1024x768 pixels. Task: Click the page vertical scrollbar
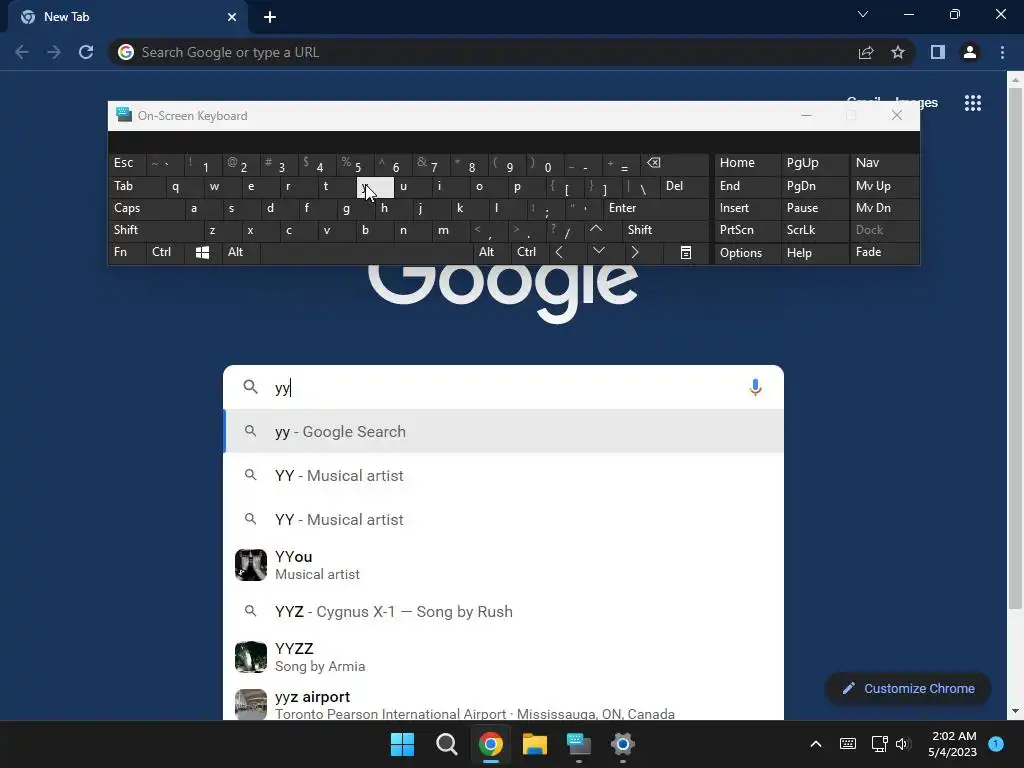point(1015,349)
